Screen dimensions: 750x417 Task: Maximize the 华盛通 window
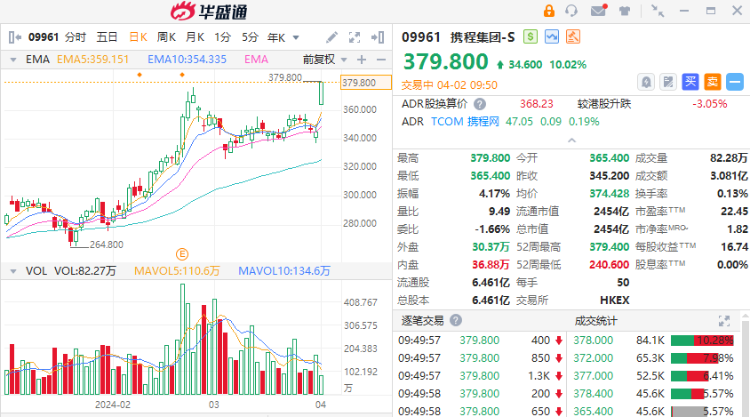pyautogui.click(x=711, y=11)
